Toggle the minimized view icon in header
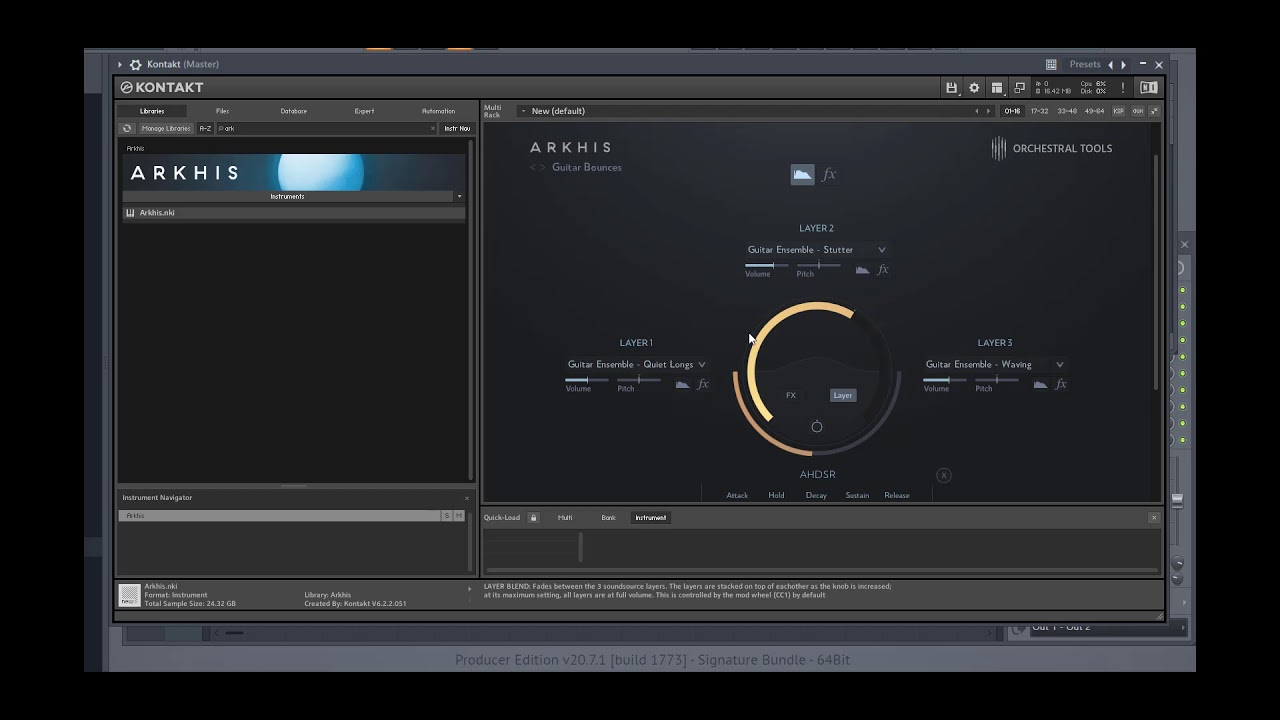Viewport: 1280px width, 720px height. point(1019,88)
